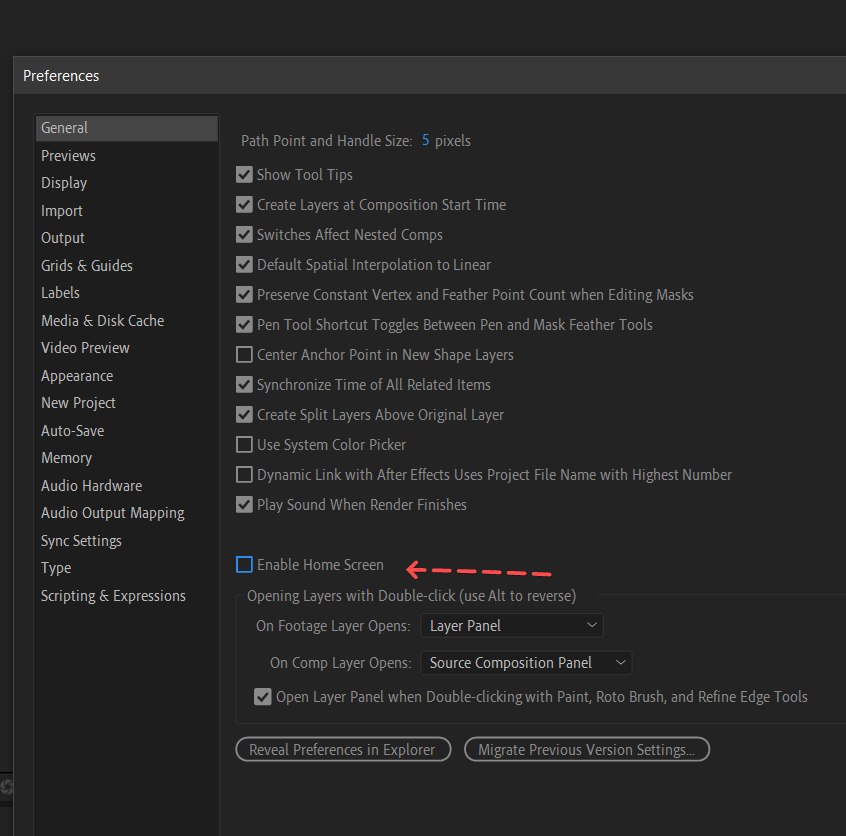Toggle the Show Tool Tips checkbox
This screenshot has height=836, width=846.
click(x=244, y=175)
